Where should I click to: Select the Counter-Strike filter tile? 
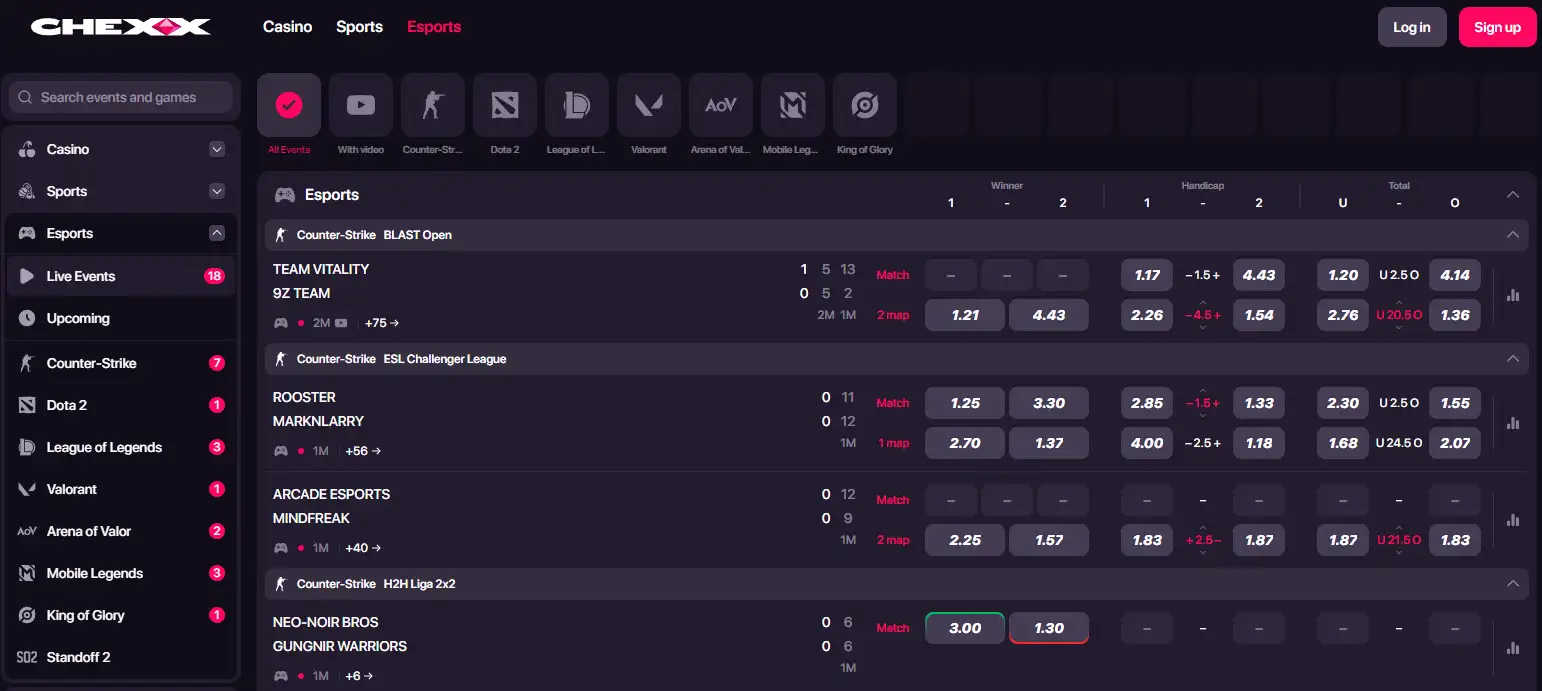tap(433, 105)
